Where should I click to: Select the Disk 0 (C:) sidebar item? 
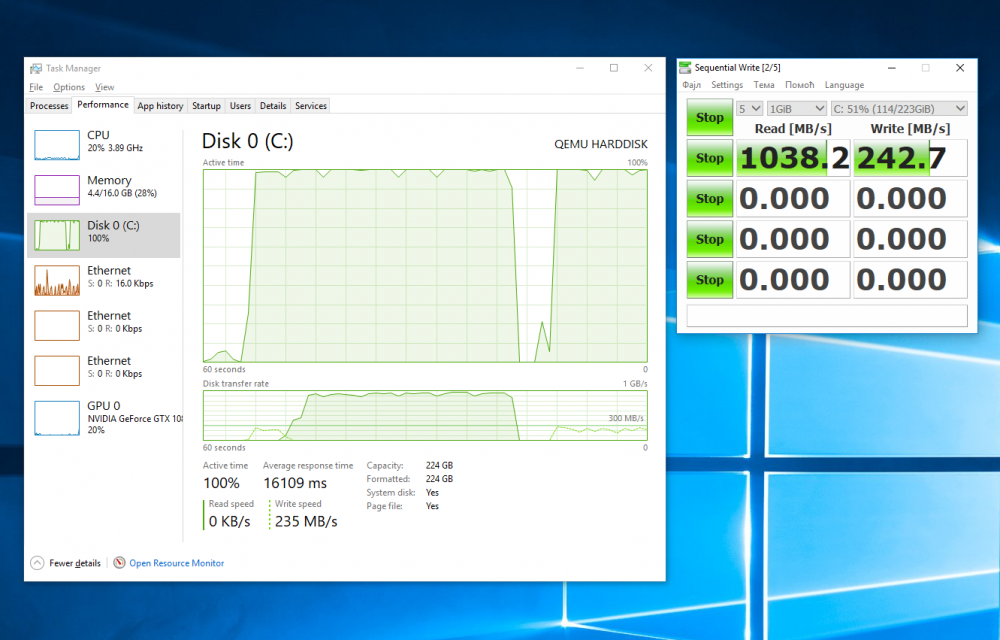[x=104, y=235]
